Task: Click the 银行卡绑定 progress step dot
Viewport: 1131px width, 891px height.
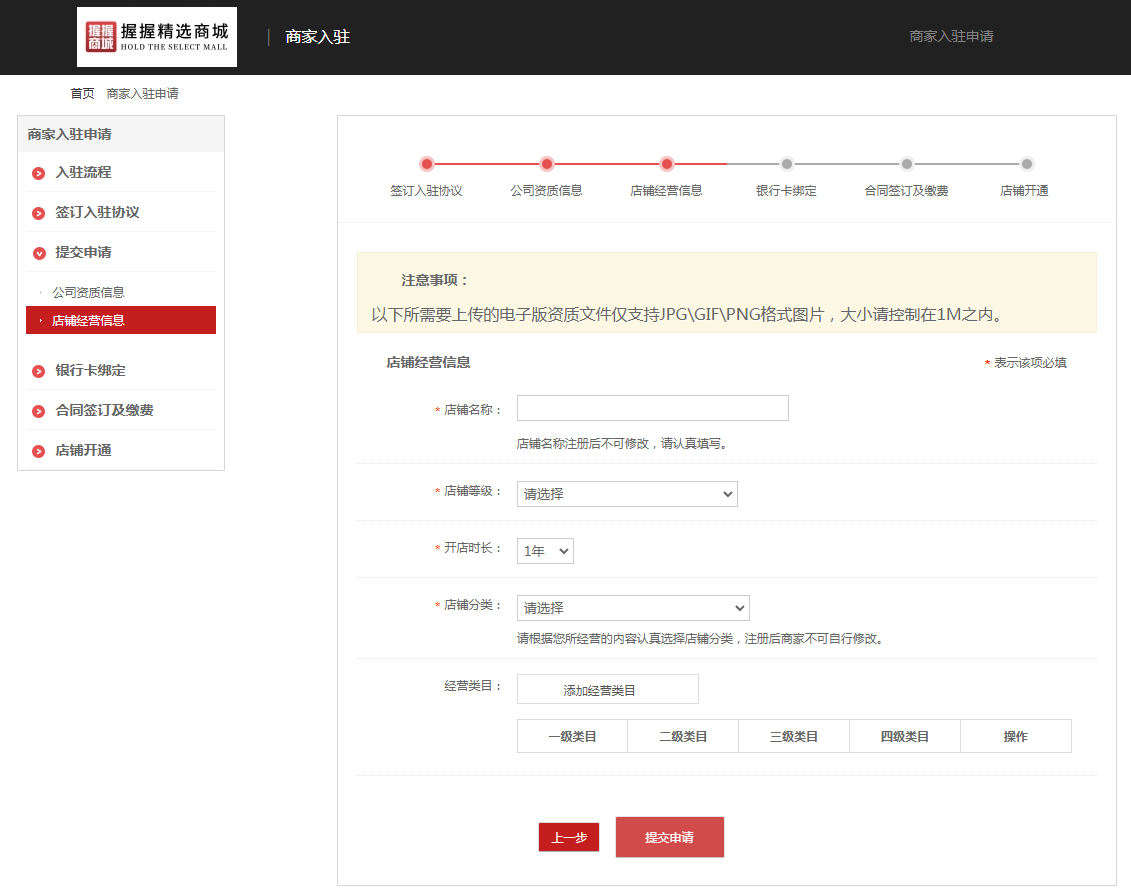Action: pyautogui.click(x=787, y=164)
